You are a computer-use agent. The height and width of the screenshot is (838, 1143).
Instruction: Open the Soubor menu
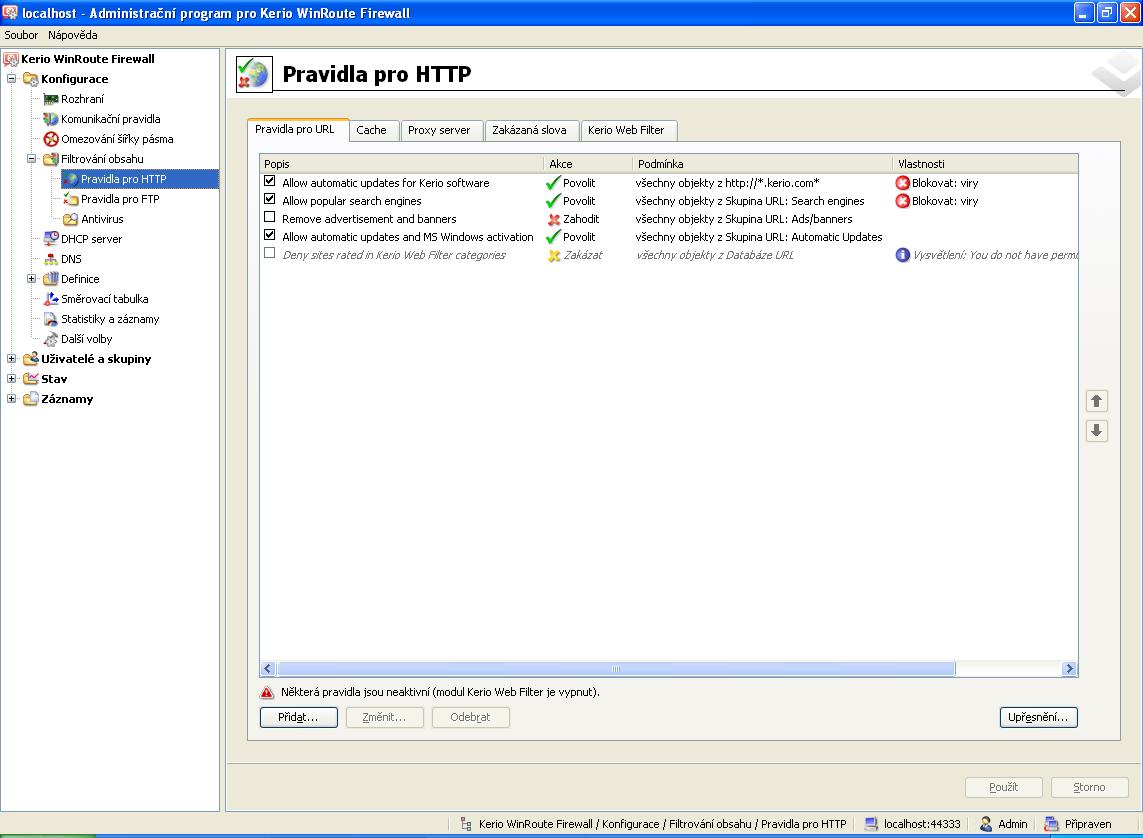pyautogui.click(x=21, y=35)
